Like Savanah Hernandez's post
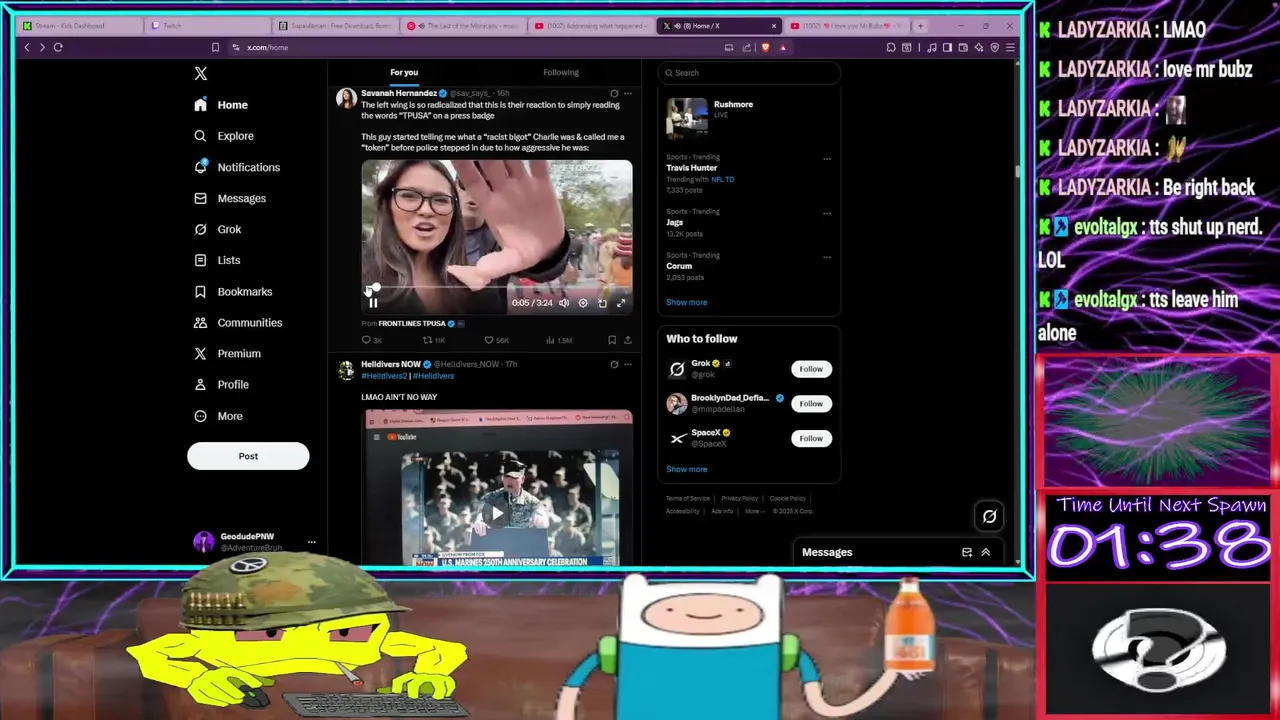Viewport: 1280px width, 720px height. [x=496, y=340]
